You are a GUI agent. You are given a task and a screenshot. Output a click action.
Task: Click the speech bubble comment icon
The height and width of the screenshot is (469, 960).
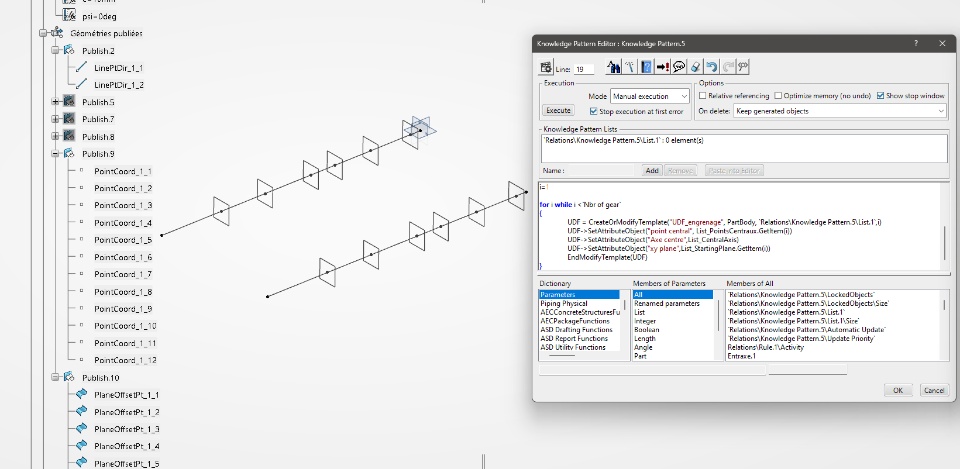click(x=678, y=67)
